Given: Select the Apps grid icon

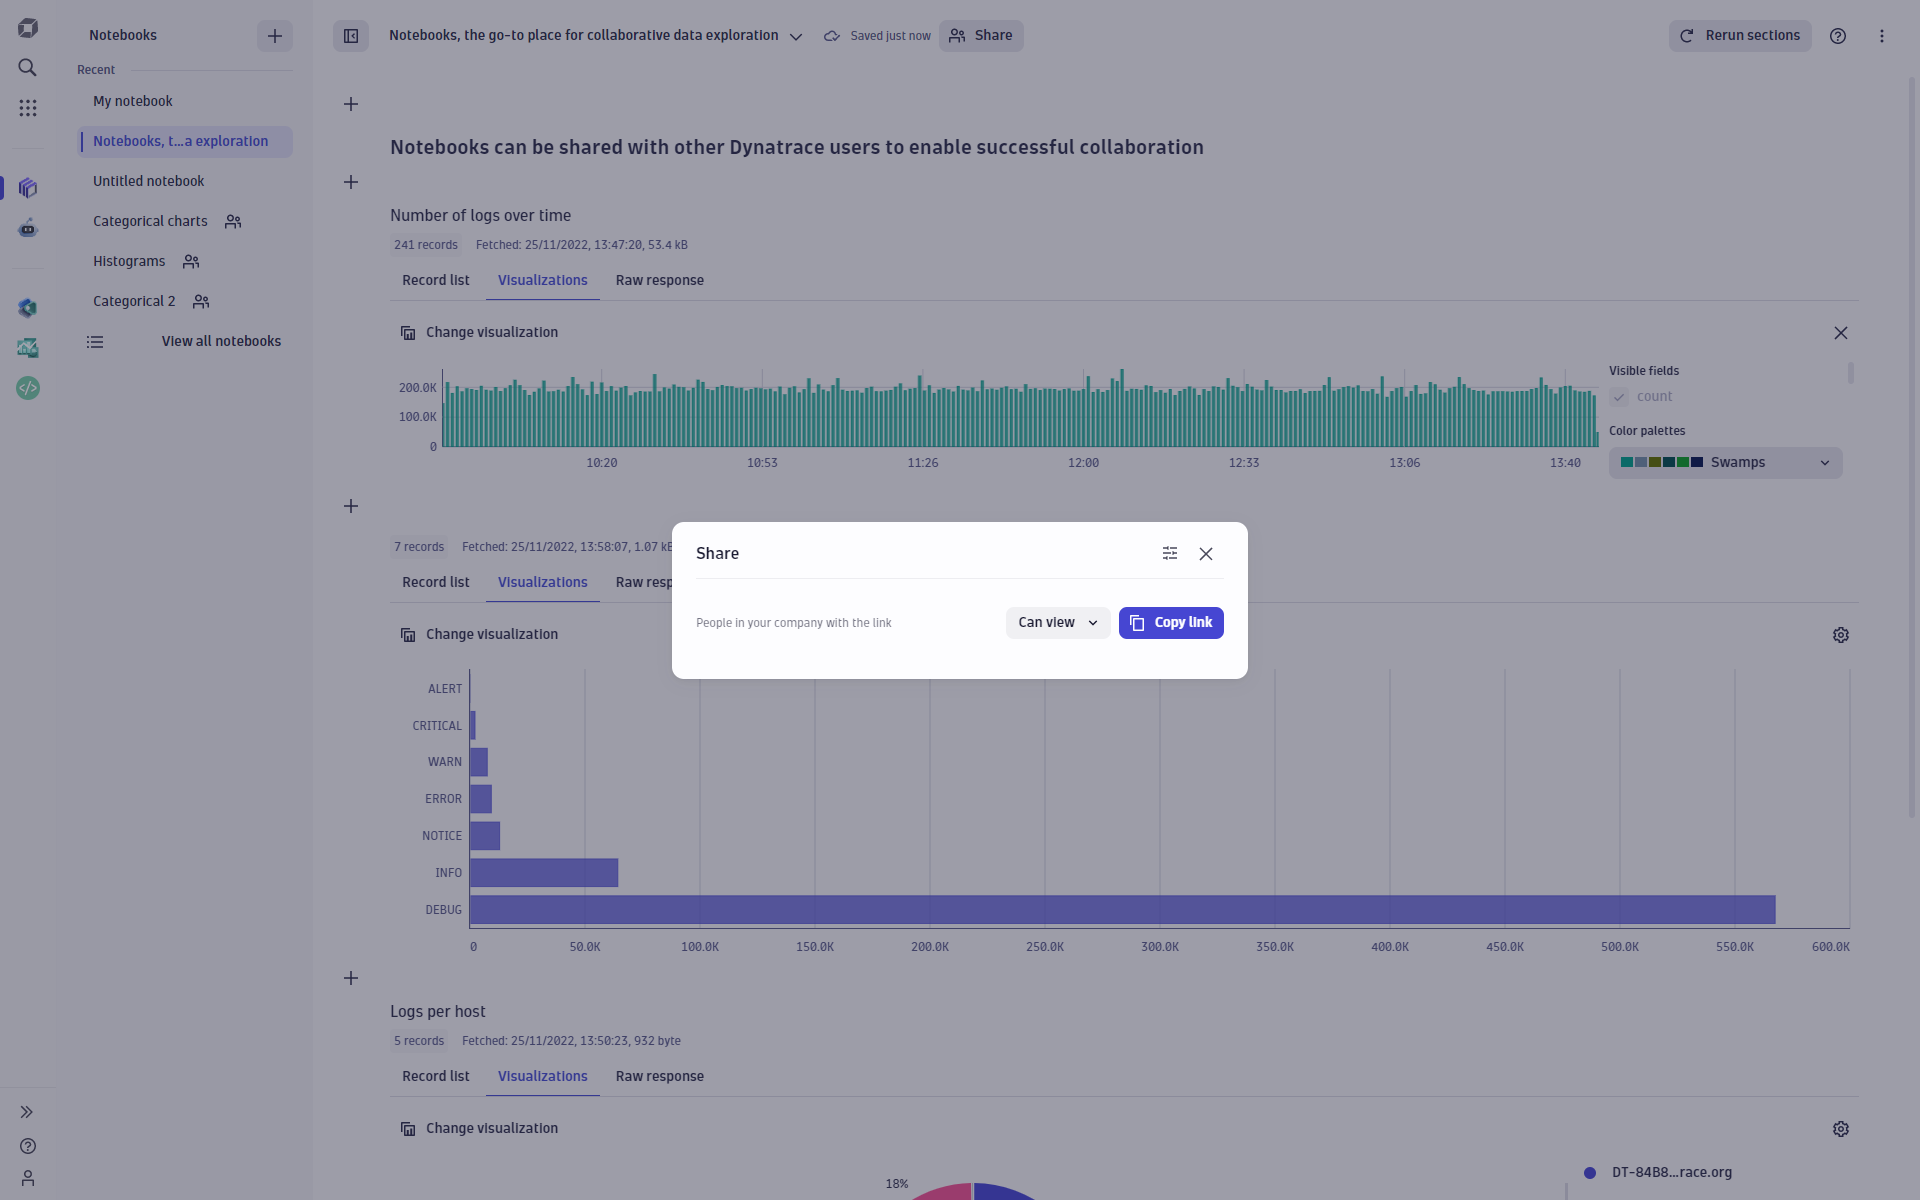Looking at the screenshot, I should [x=28, y=109].
